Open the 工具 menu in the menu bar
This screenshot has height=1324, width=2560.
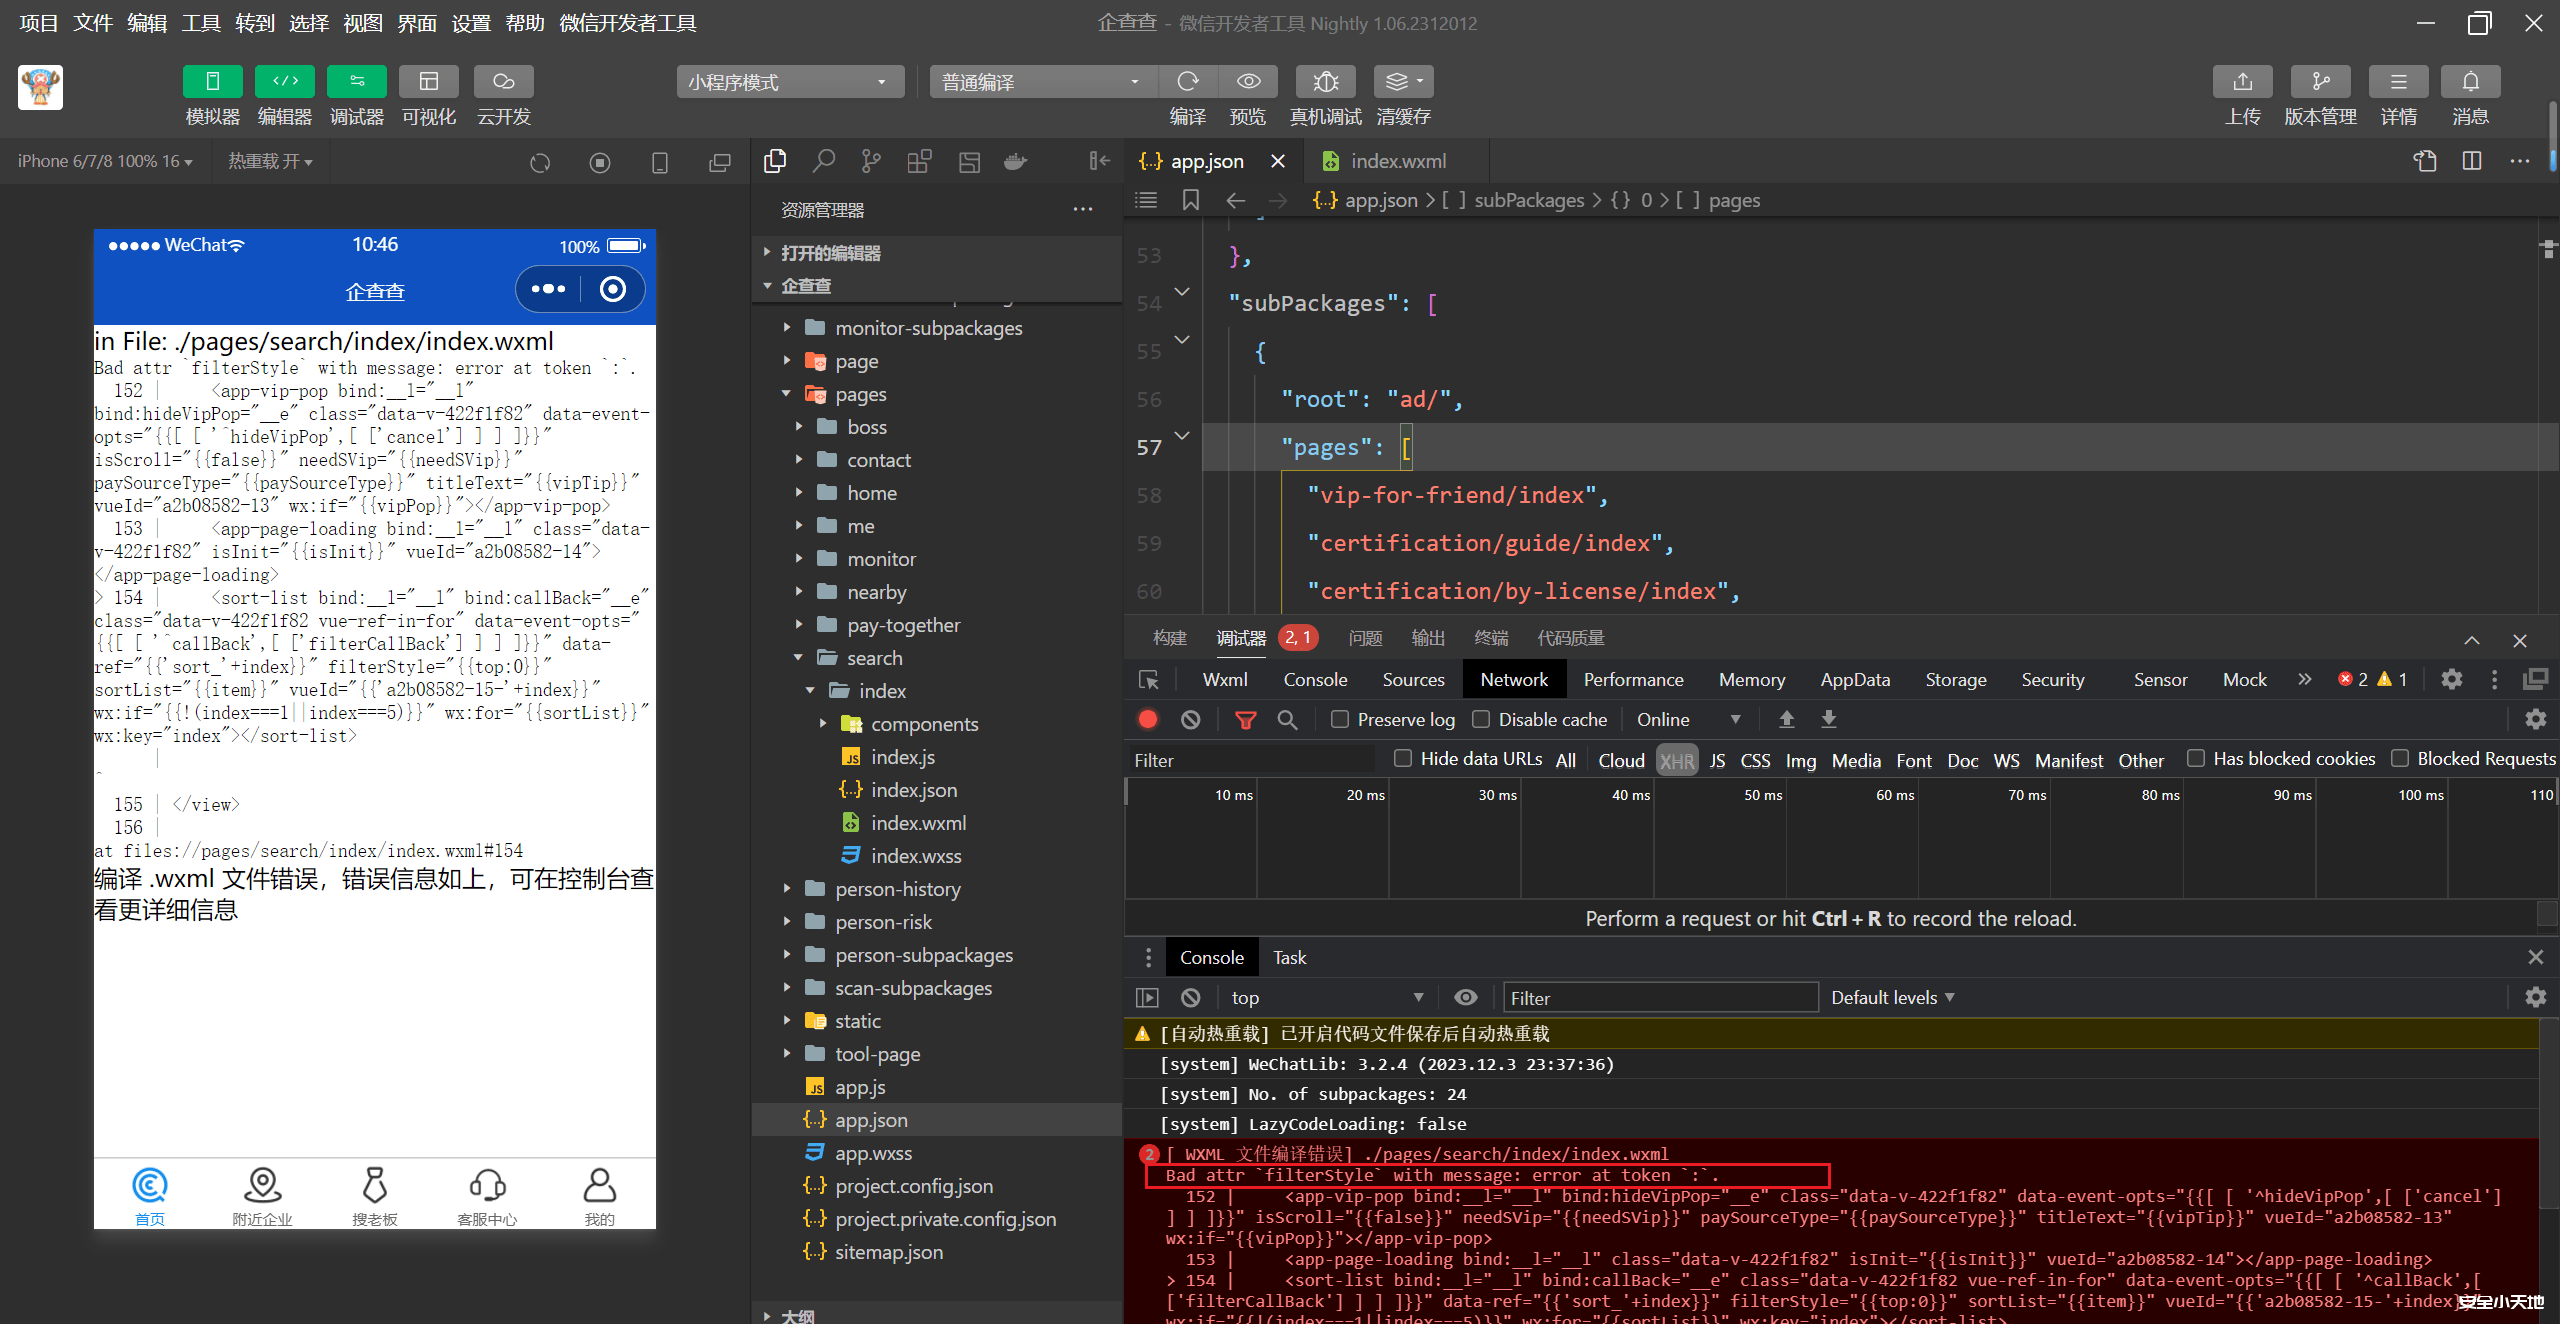(x=200, y=22)
